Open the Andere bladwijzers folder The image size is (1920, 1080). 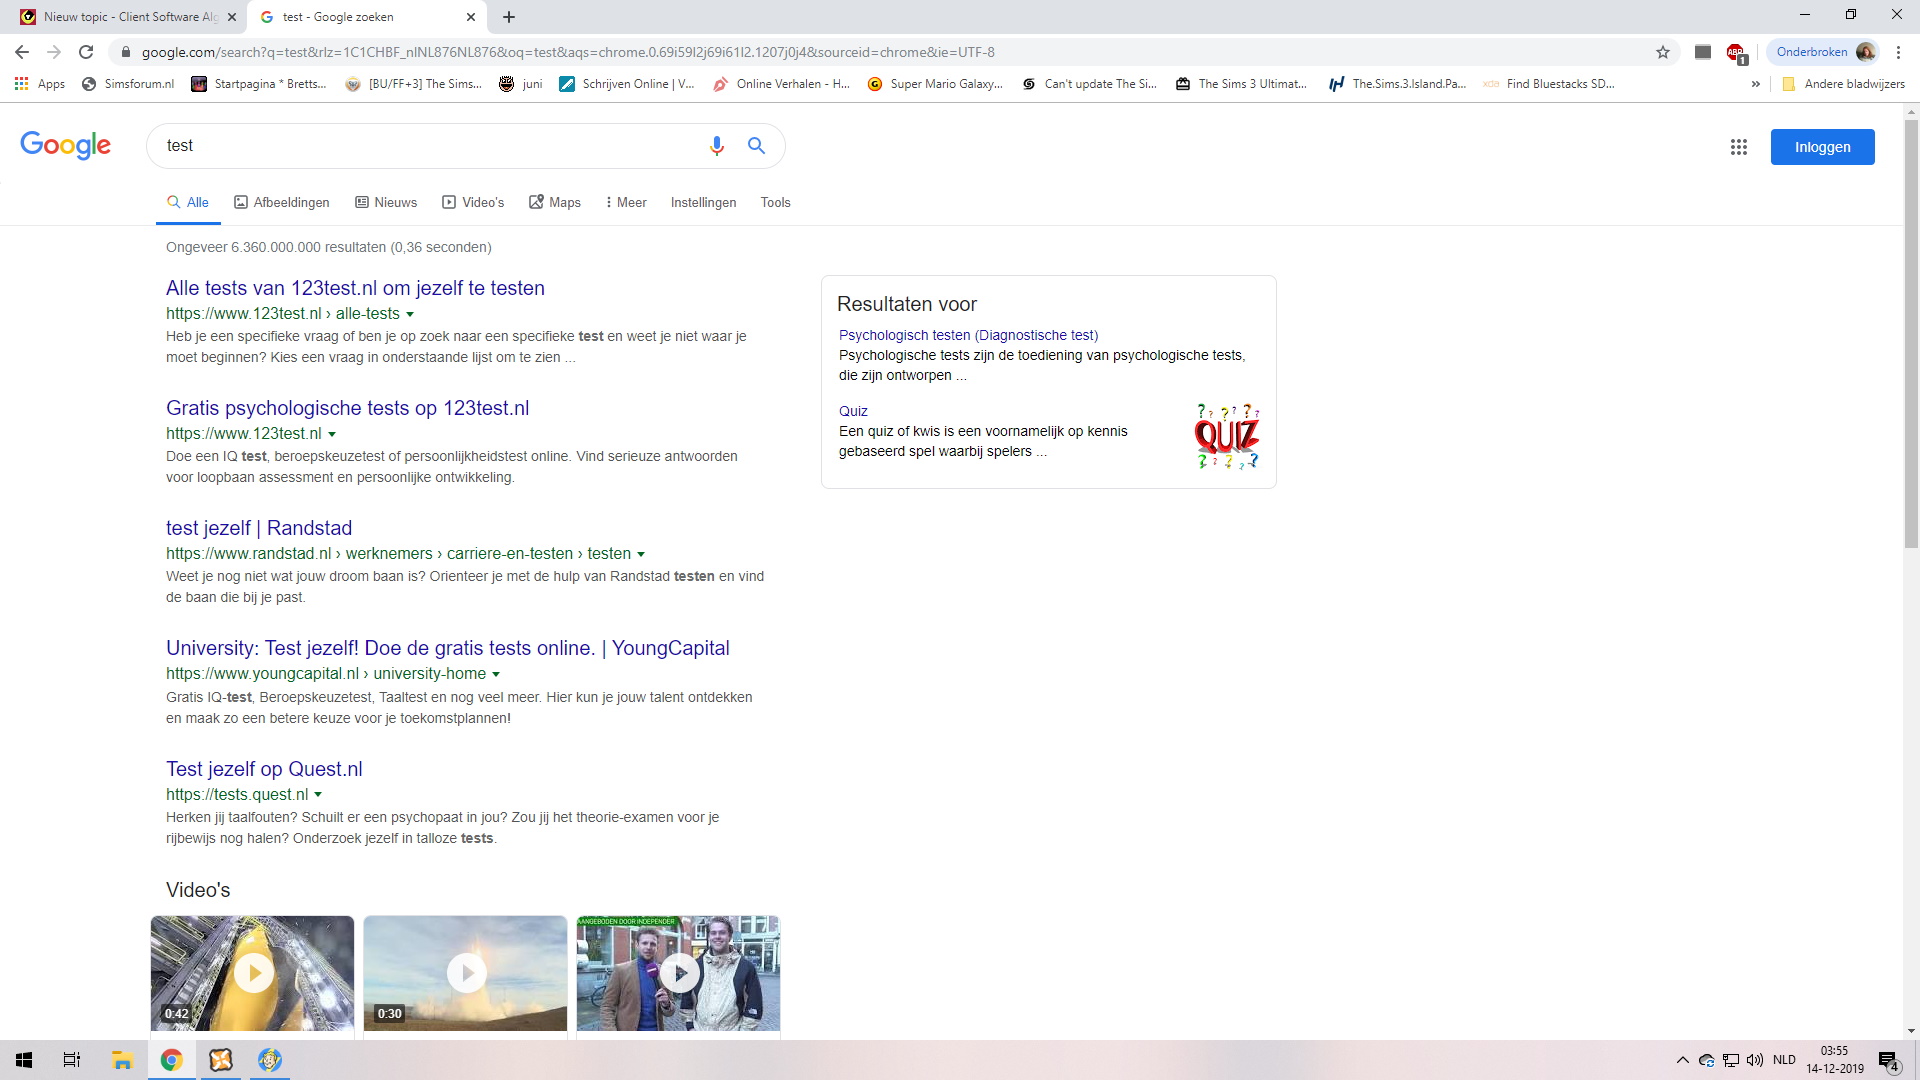click(1844, 84)
